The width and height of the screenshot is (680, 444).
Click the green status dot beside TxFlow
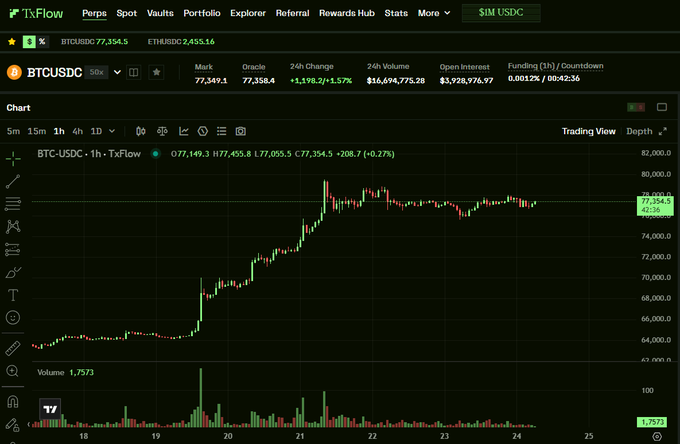click(x=155, y=153)
